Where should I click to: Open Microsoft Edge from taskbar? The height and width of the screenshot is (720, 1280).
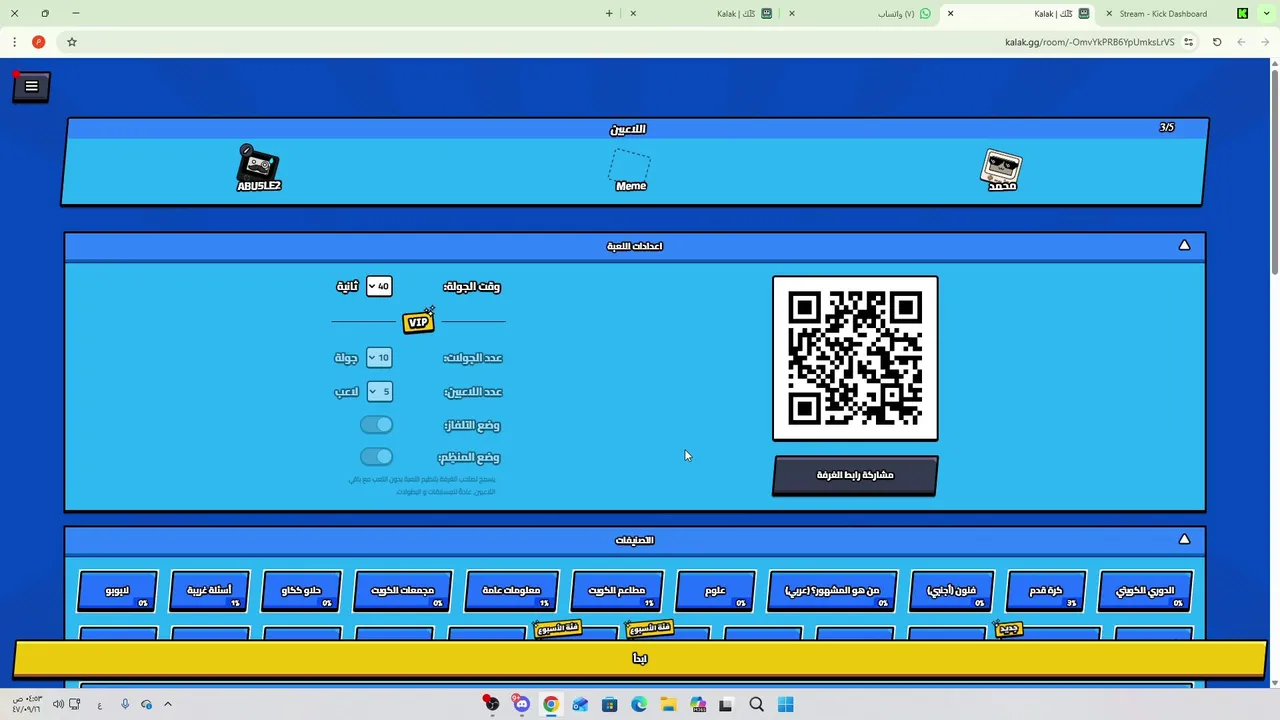coord(639,705)
